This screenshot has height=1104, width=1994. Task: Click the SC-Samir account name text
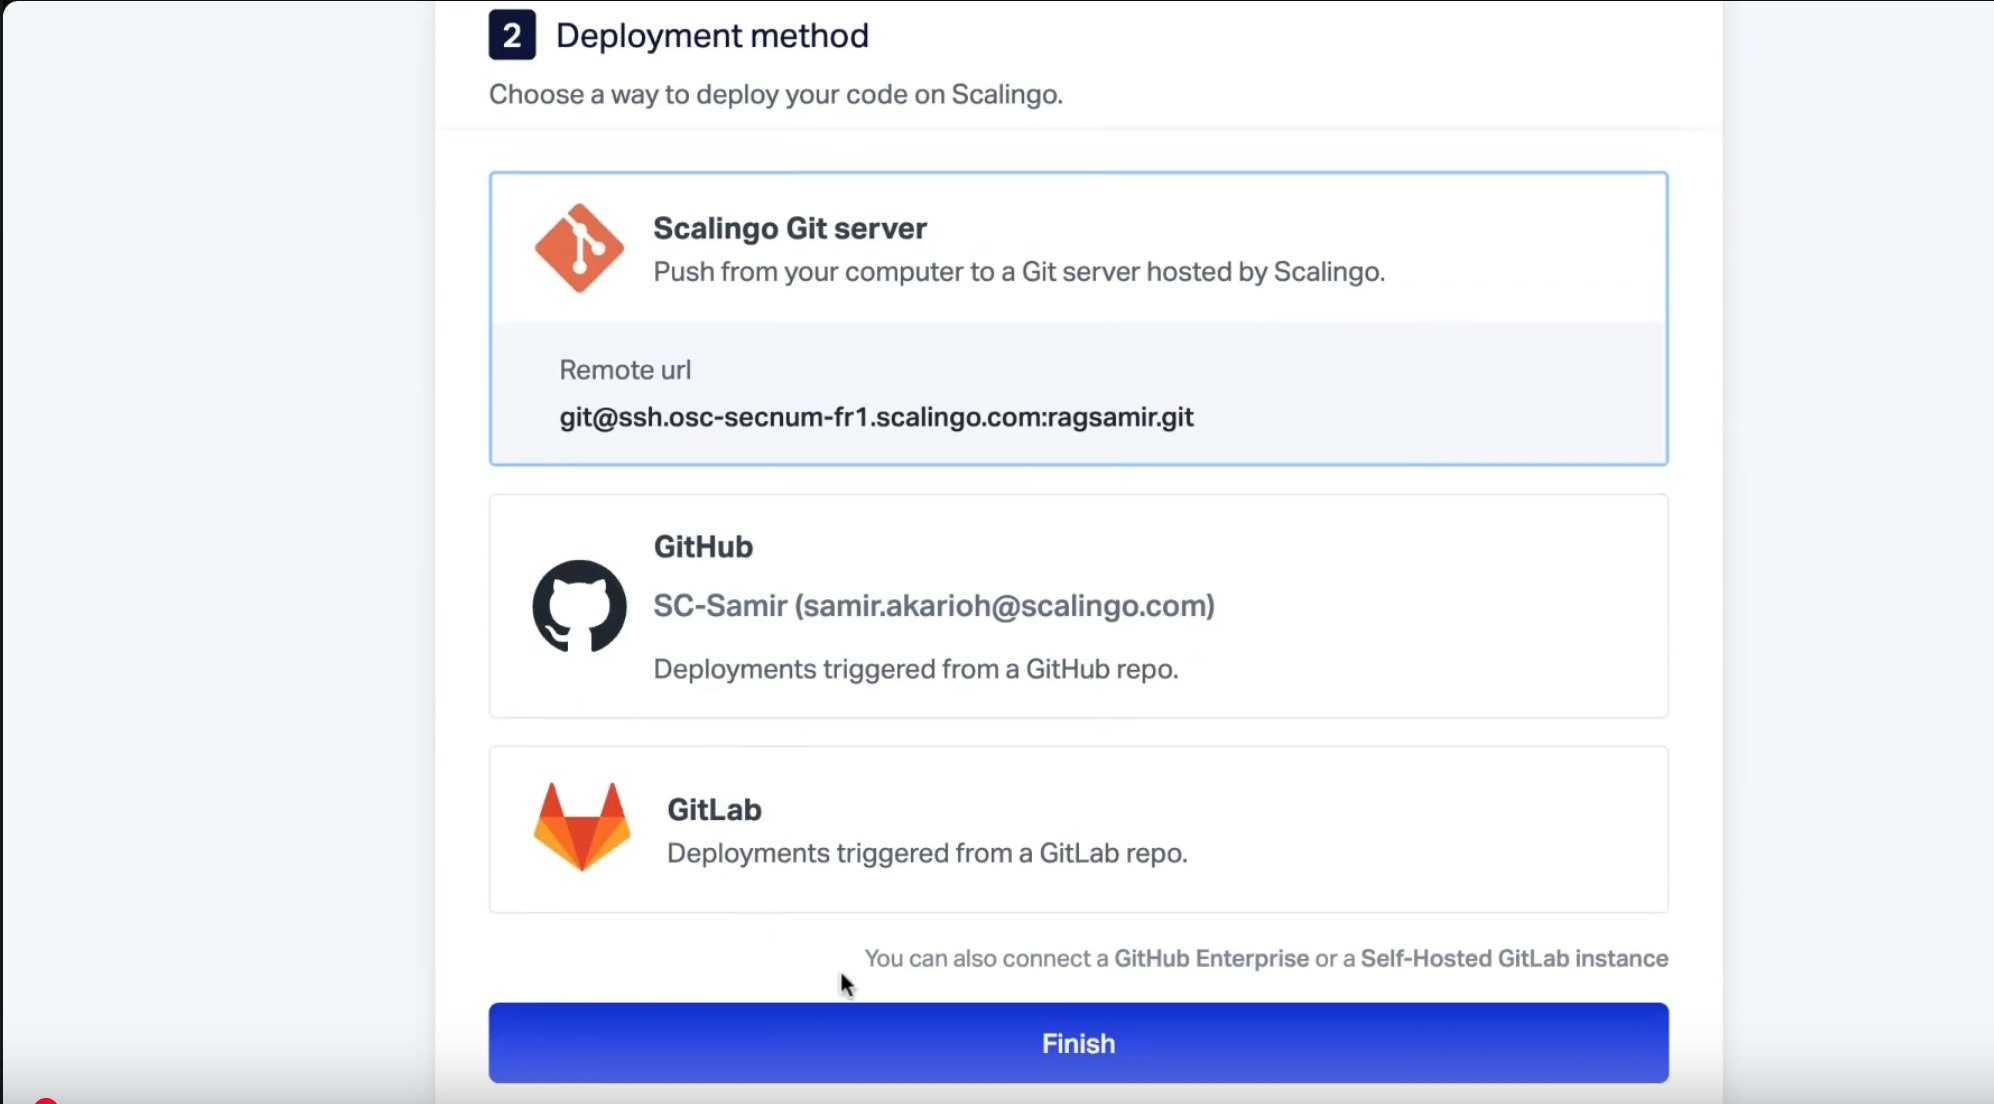934,605
